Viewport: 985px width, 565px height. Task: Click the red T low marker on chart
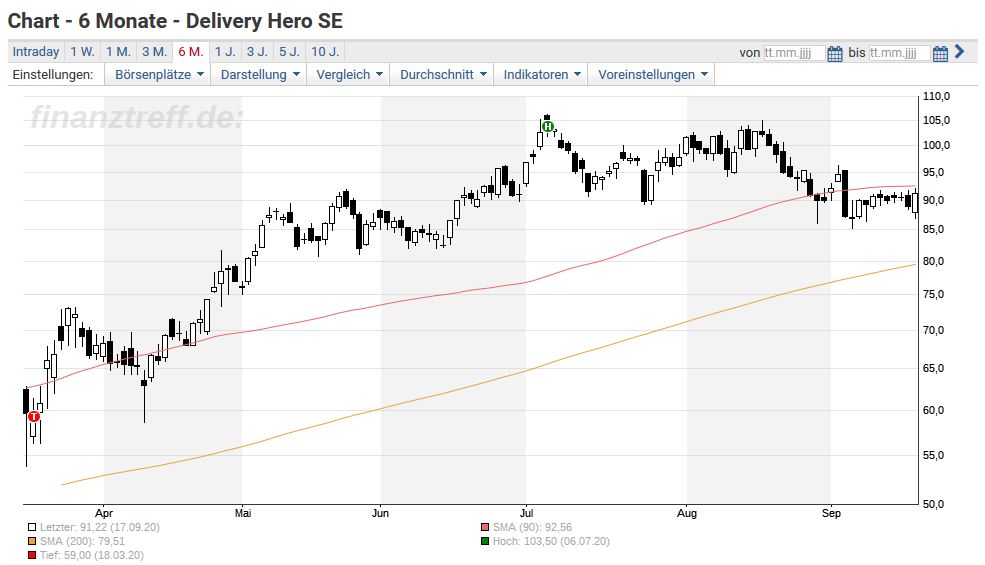click(x=34, y=416)
